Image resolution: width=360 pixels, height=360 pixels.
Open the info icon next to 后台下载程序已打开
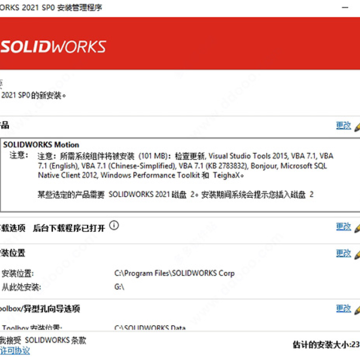click(114, 226)
